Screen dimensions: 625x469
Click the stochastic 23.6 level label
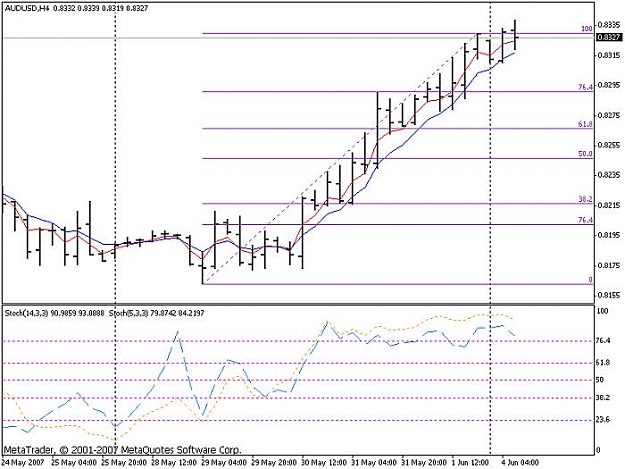[603, 419]
